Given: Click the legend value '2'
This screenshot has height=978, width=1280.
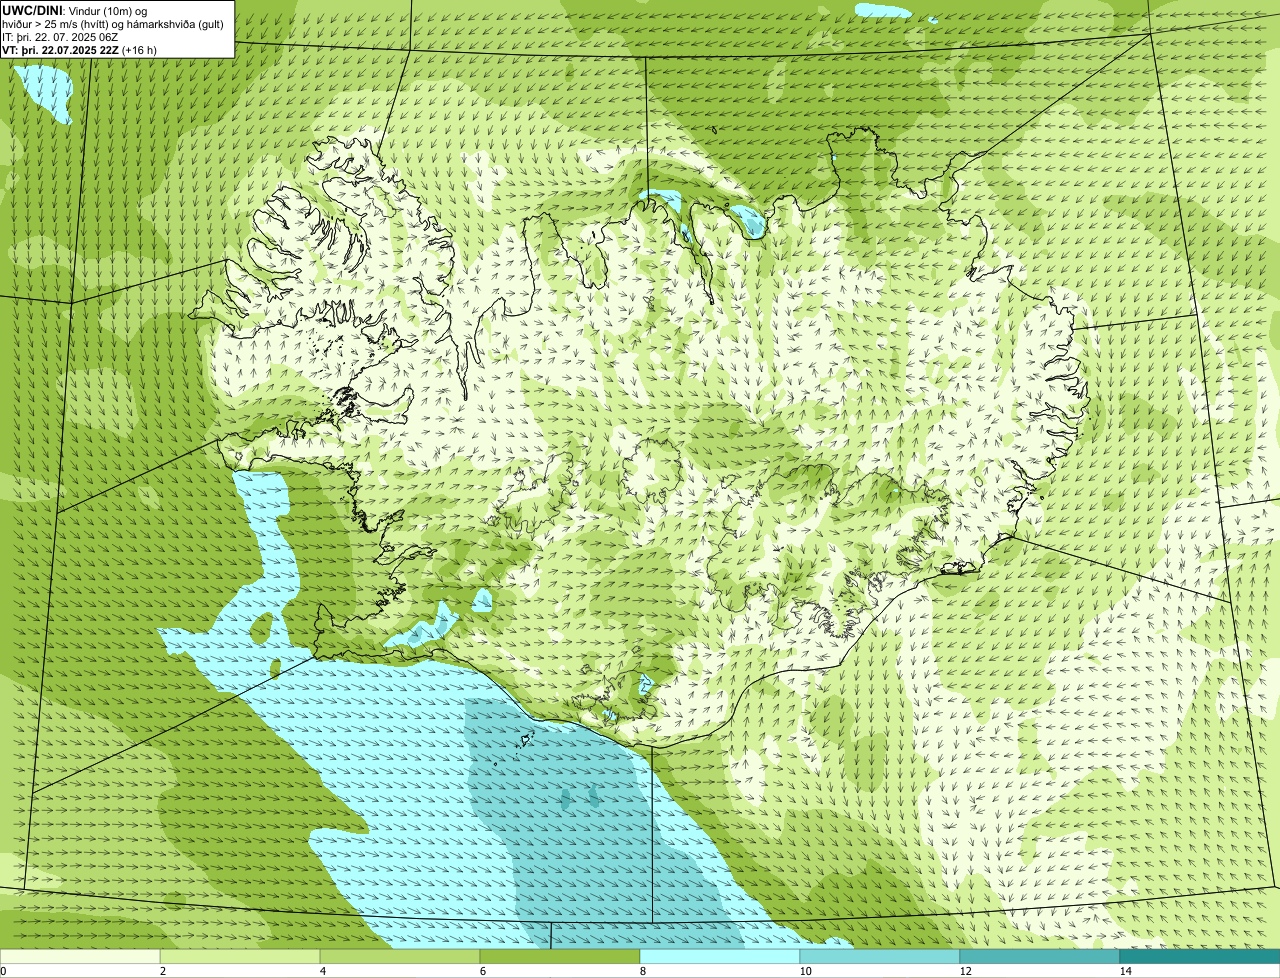Looking at the screenshot, I should pos(162,971).
